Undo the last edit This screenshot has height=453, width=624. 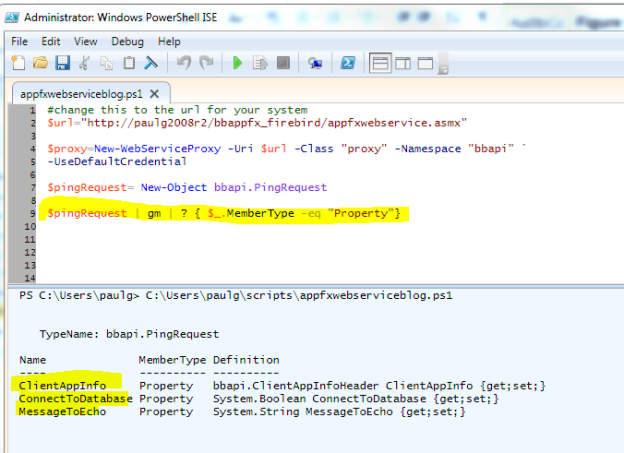click(x=183, y=63)
